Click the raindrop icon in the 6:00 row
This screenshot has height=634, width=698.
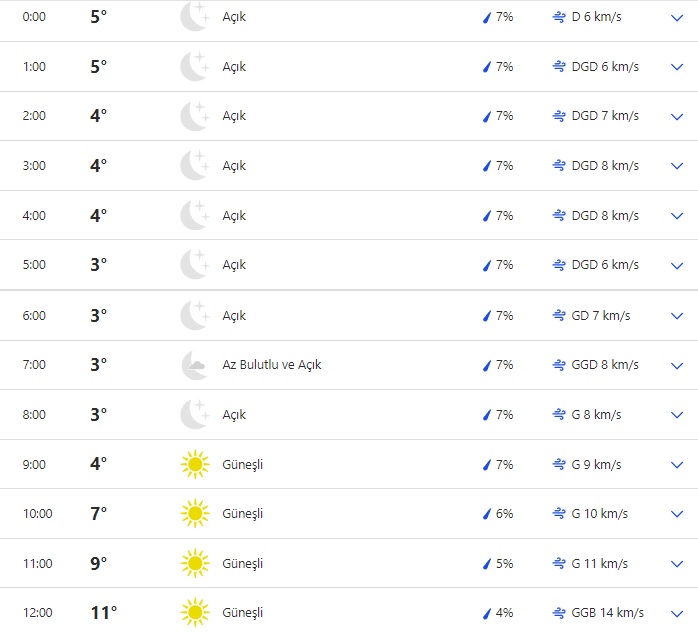[x=487, y=316]
